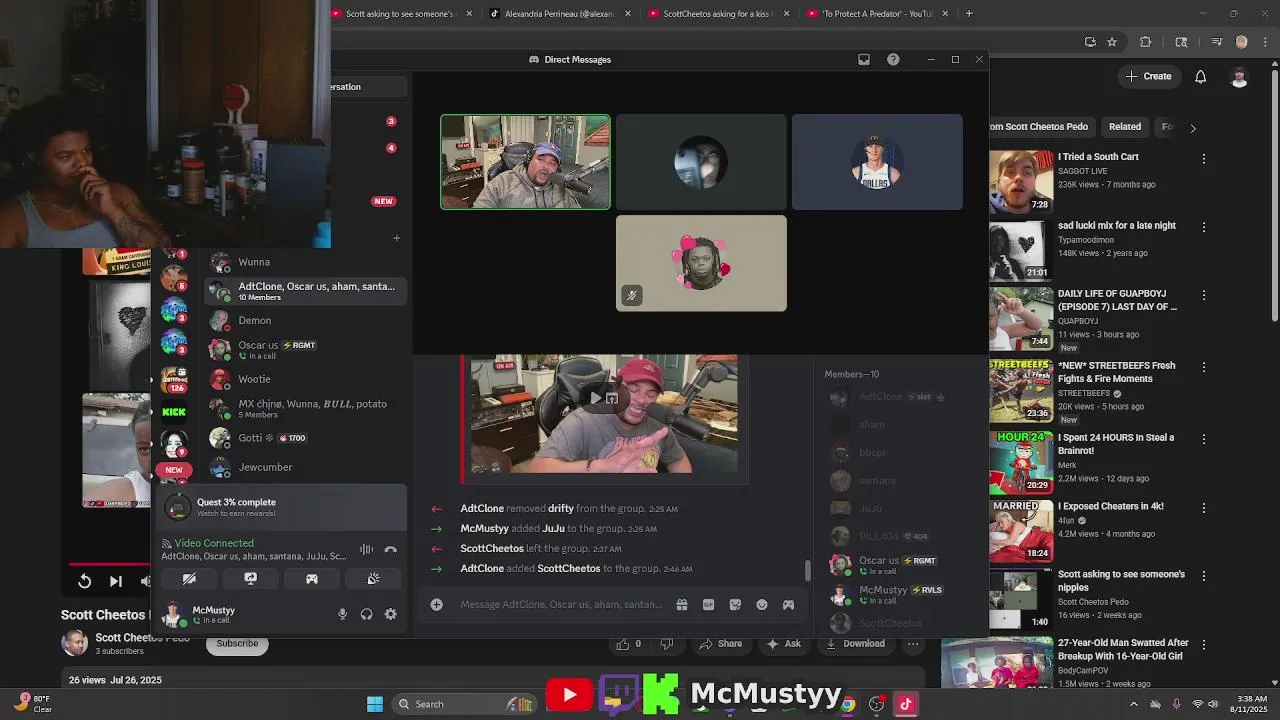Open the Quest 3% complete banner
1280x720 pixels.
pos(280,507)
